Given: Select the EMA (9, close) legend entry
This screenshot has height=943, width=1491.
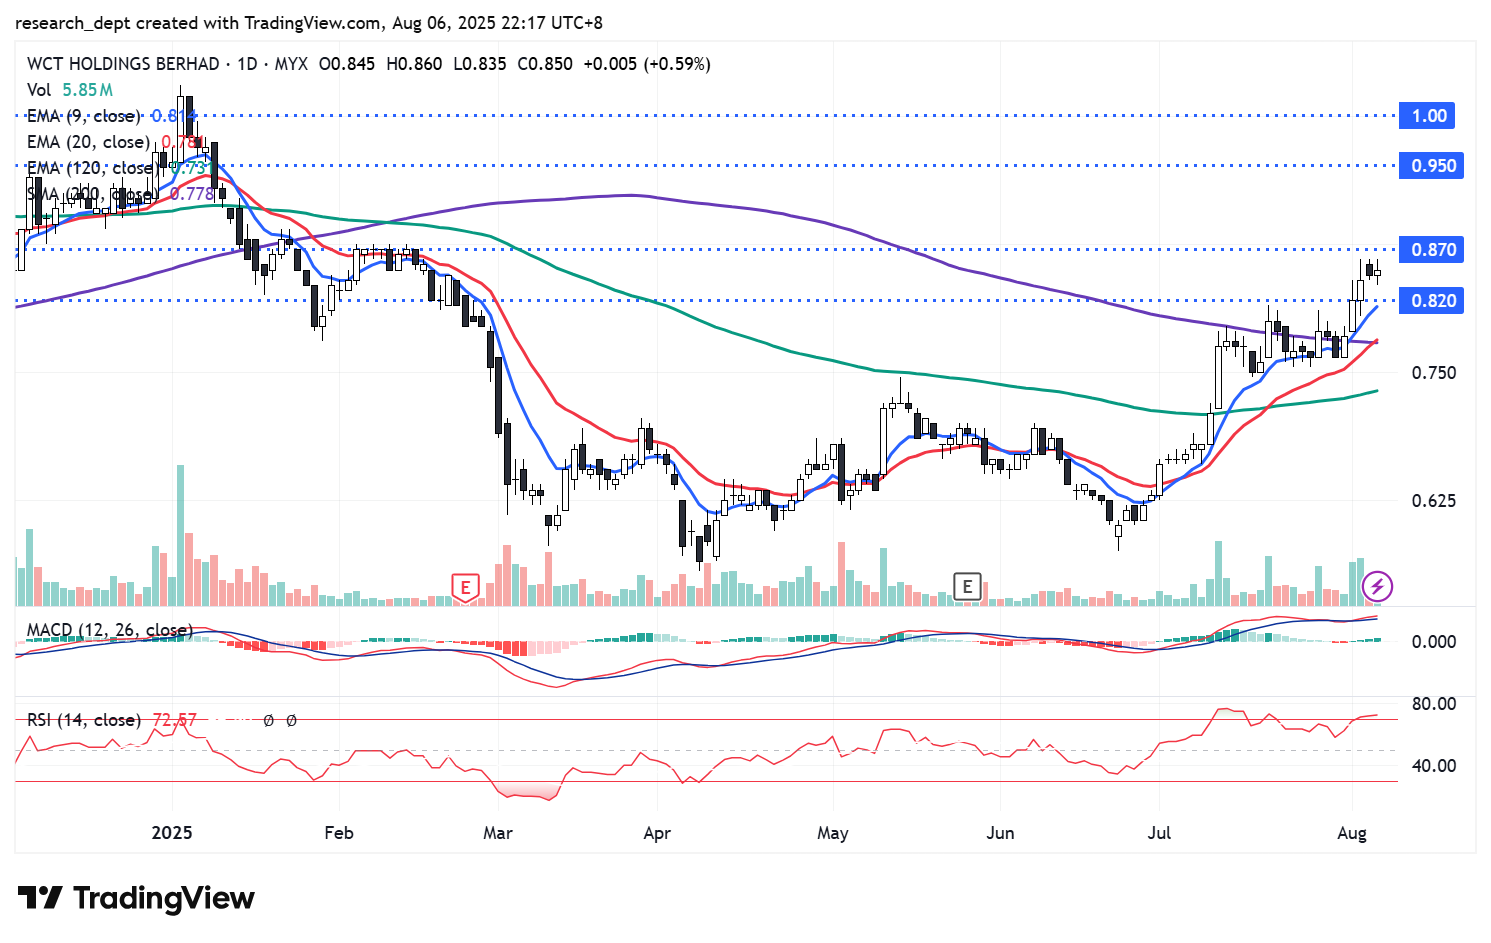Looking at the screenshot, I should click(112, 116).
